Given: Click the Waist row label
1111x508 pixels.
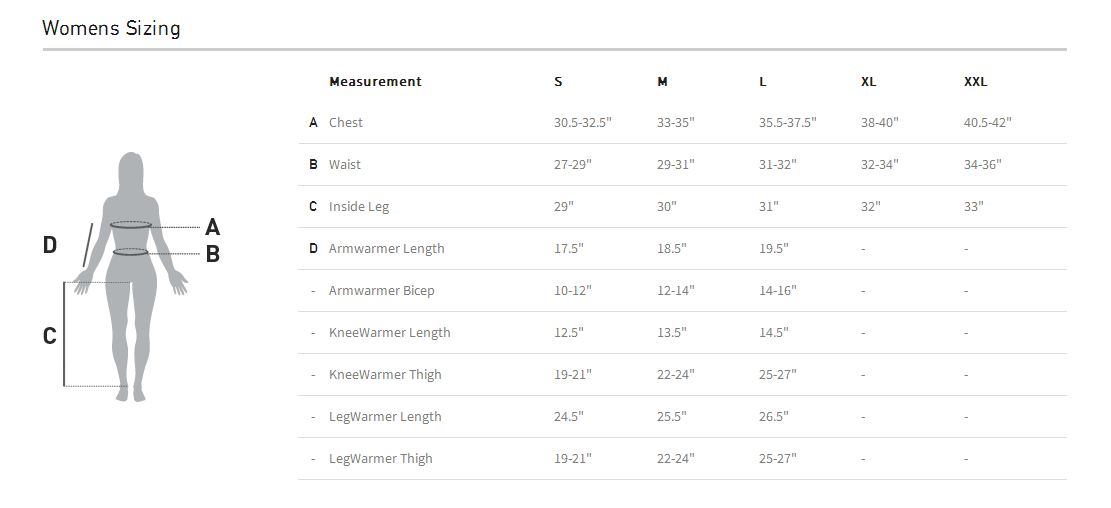Looking at the screenshot, I should pos(345,165).
